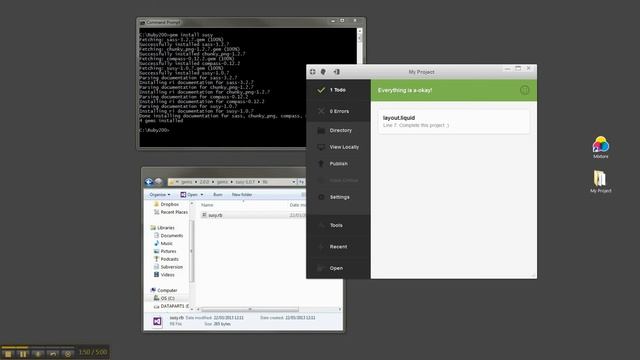Click the file type icon in Explorer details pane
Viewport: 640px width, 360px height.
(x=157, y=321)
